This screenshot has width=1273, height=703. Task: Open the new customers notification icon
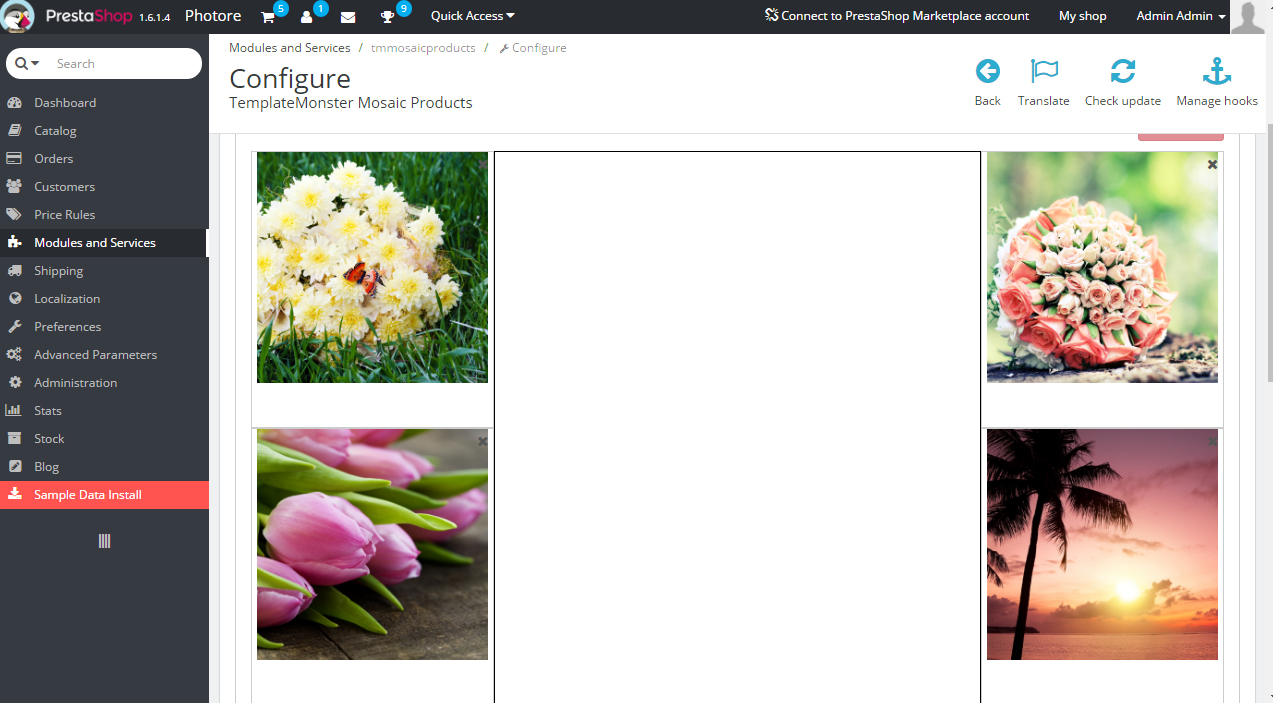tap(307, 17)
